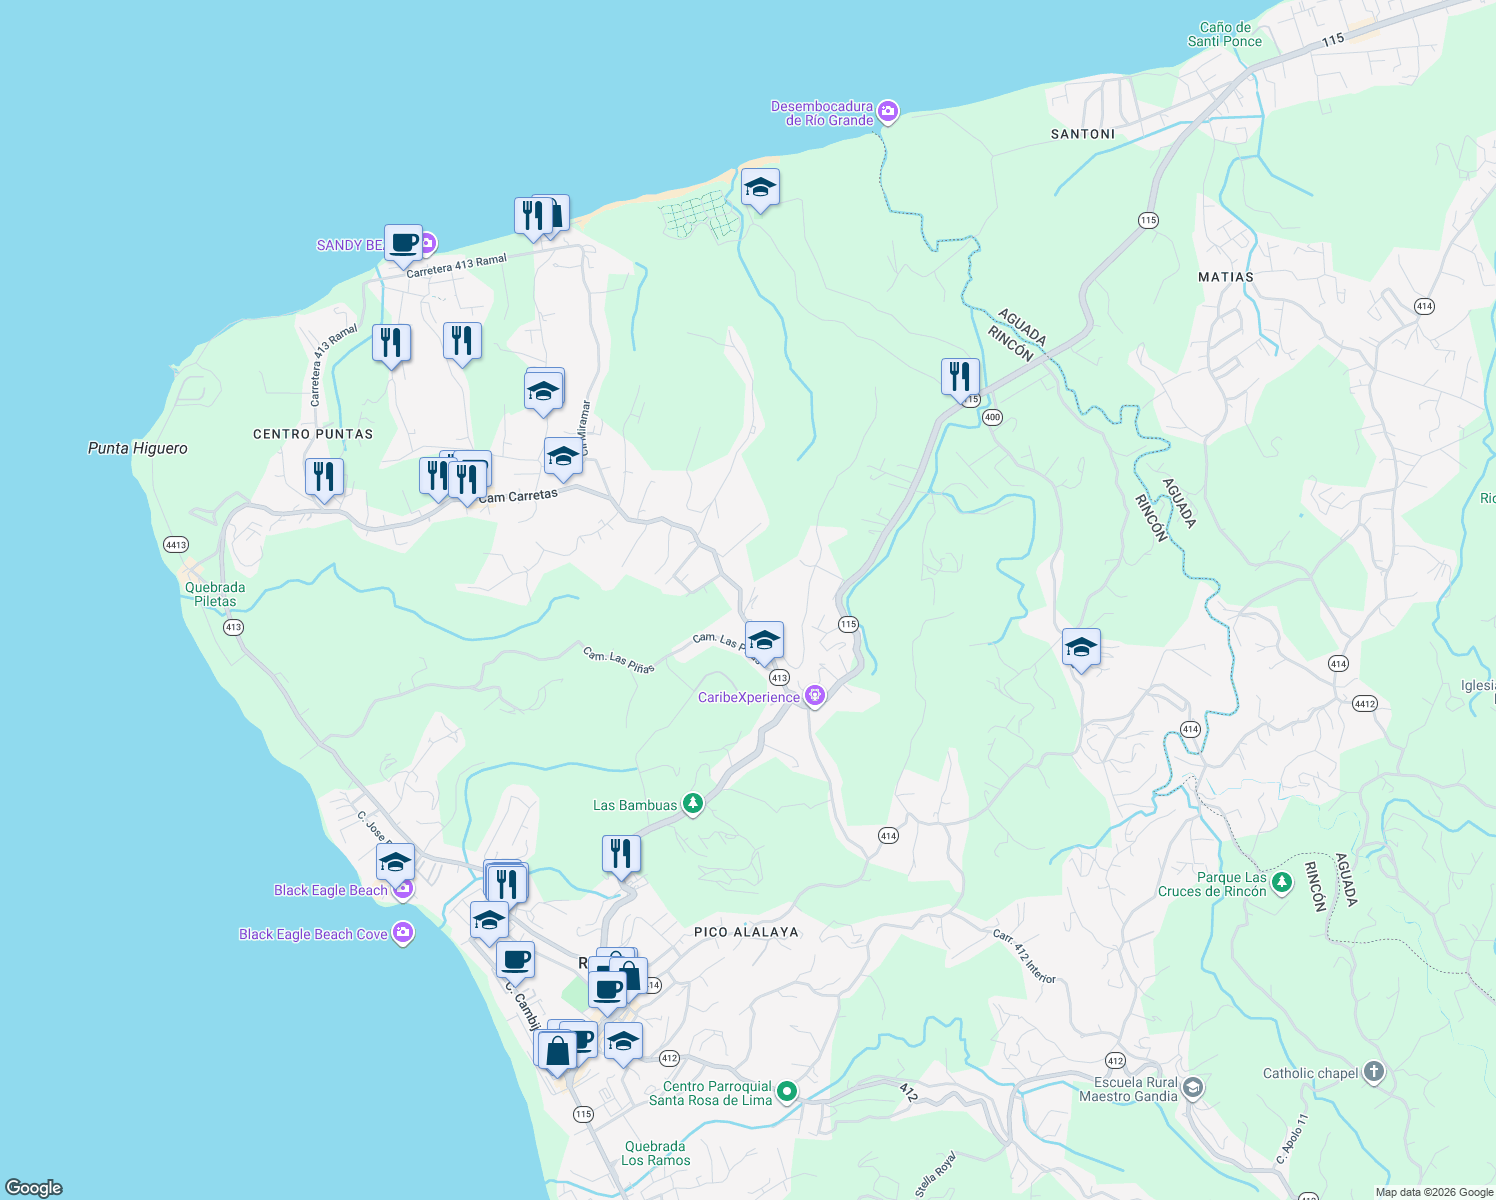The width and height of the screenshot is (1496, 1200).
Task: Select the Parque Las Cruces de Rincón tree icon
Action: point(1281,884)
